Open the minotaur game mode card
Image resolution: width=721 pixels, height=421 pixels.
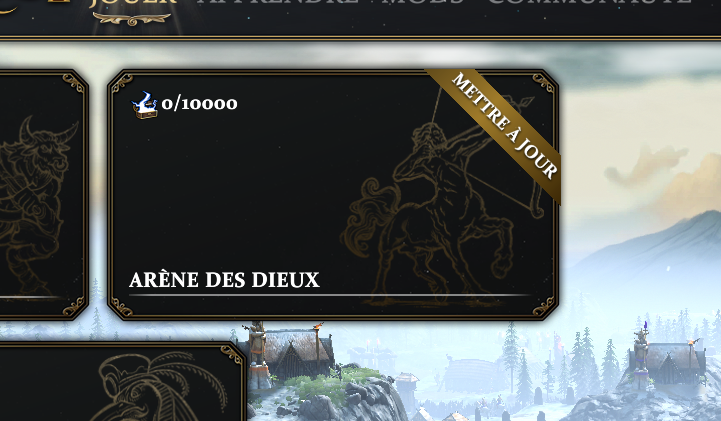(43, 194)
